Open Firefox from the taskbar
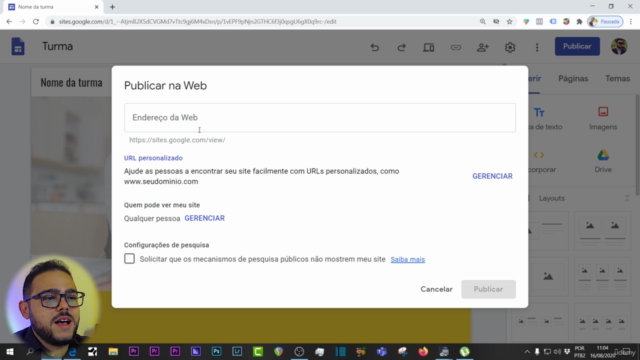 pyautogui.click(x=423, y=351)
